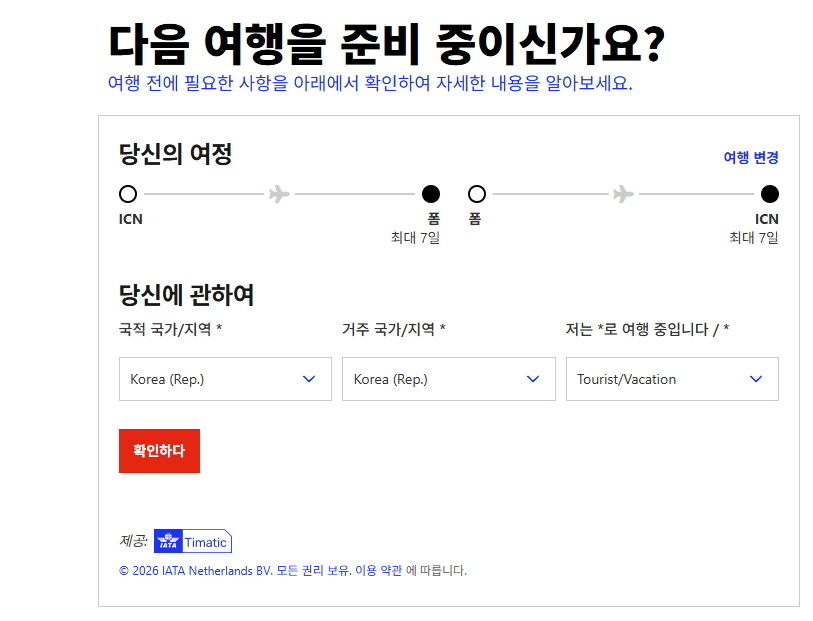Open the Tourist/Vacation travel purpose dropdown

point(672,379)
